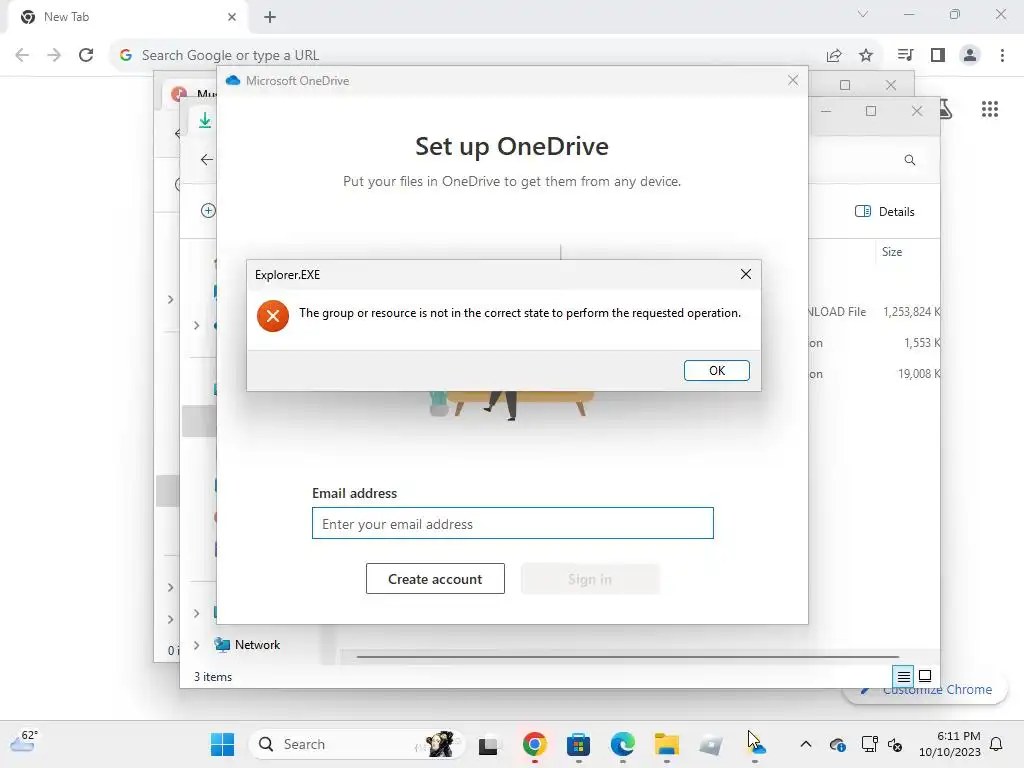Open Chrome media control icon
Screen dimensions: 1024x768
[x=905, y=55]
